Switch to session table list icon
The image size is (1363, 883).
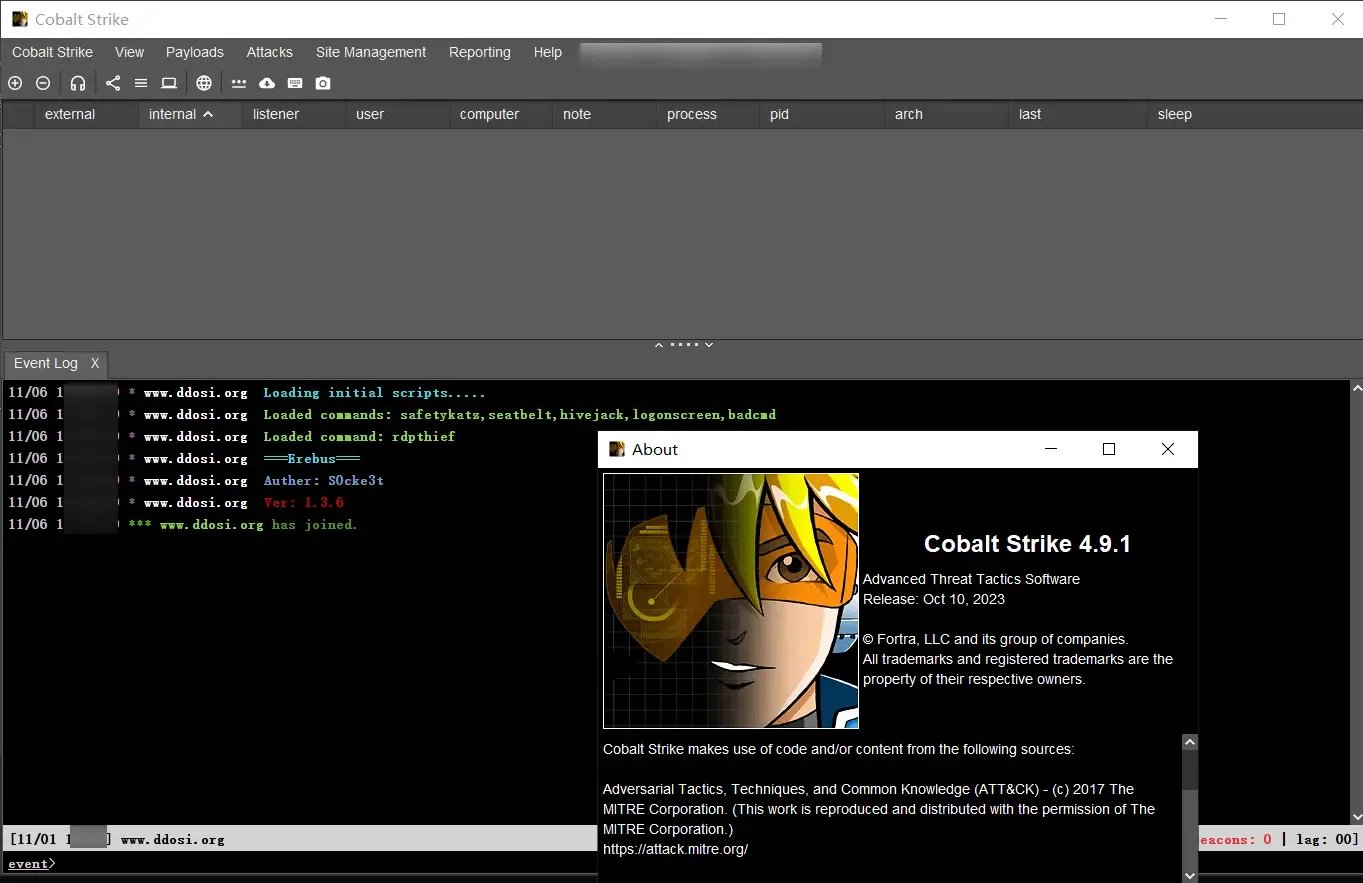pyautogui.click(x=141, y=83)
